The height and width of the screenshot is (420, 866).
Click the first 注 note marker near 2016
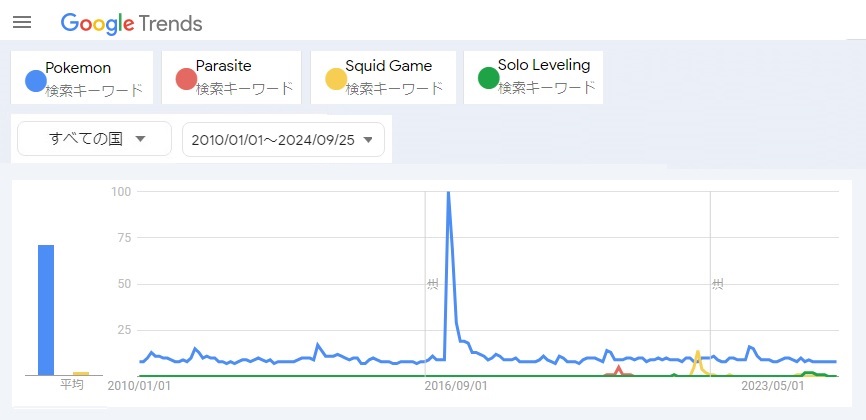point(432,284)
